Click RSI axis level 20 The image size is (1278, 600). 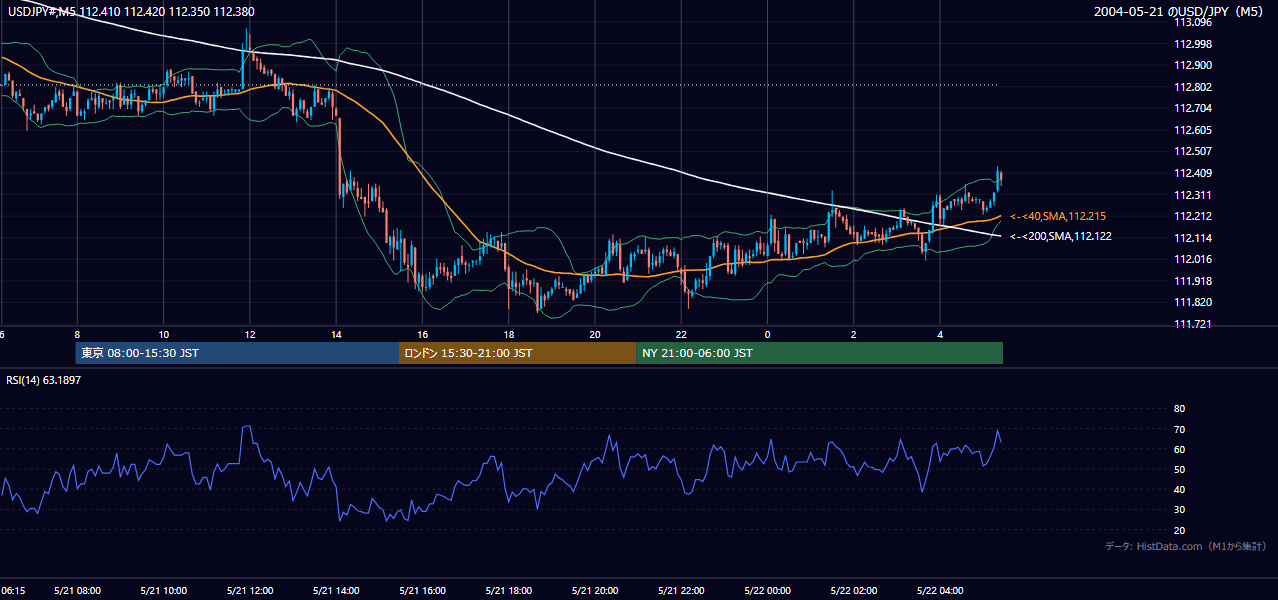pos(1179,530)
